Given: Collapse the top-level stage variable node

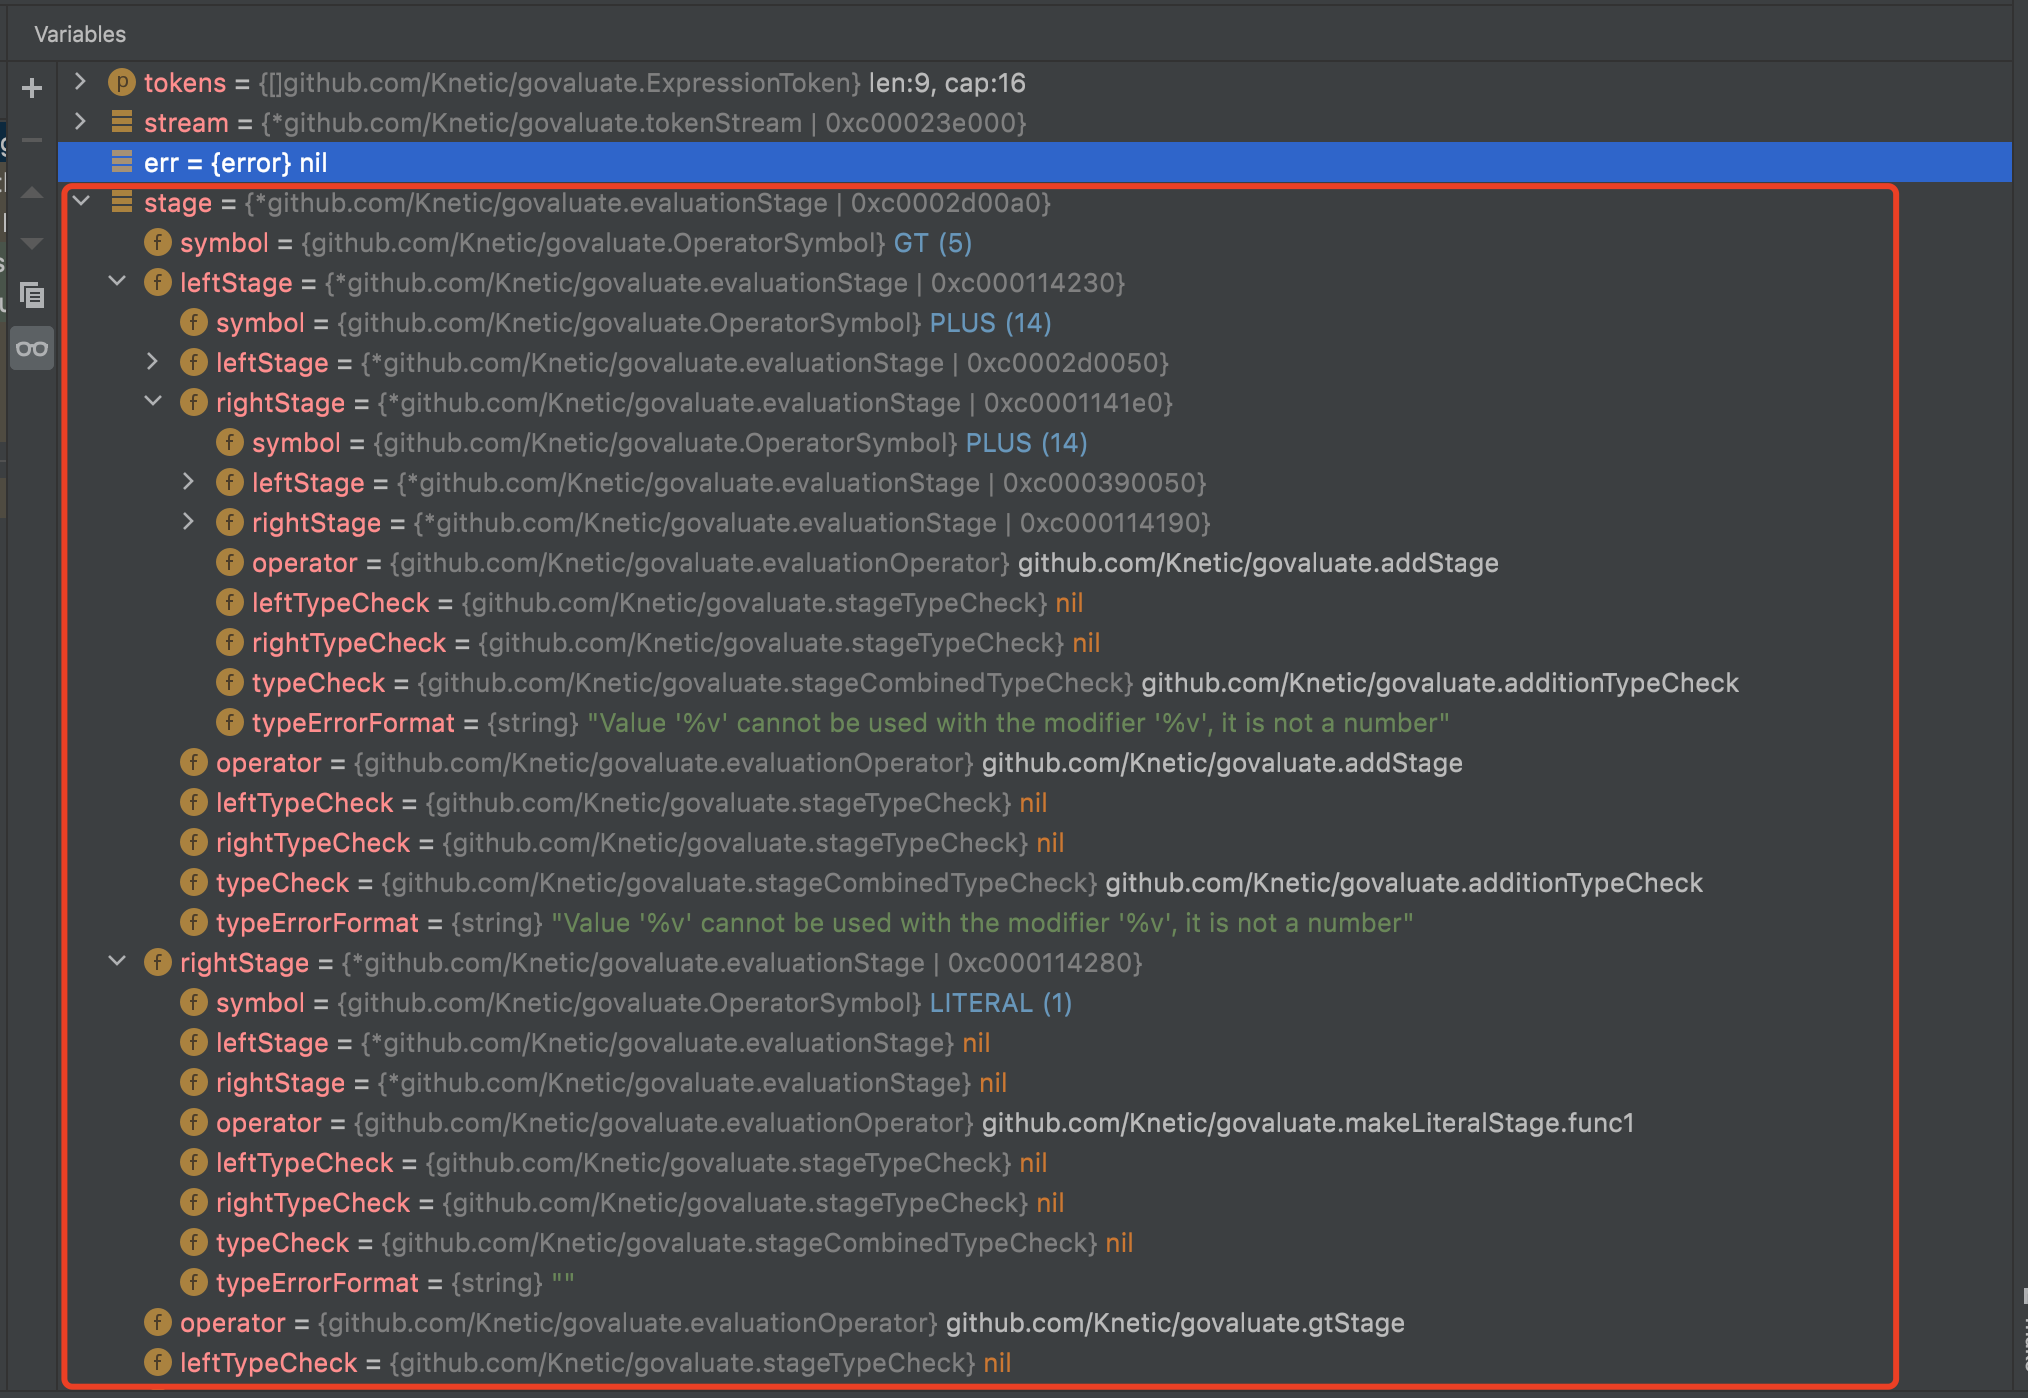Looking at the screenshot, I should [81, 202].
